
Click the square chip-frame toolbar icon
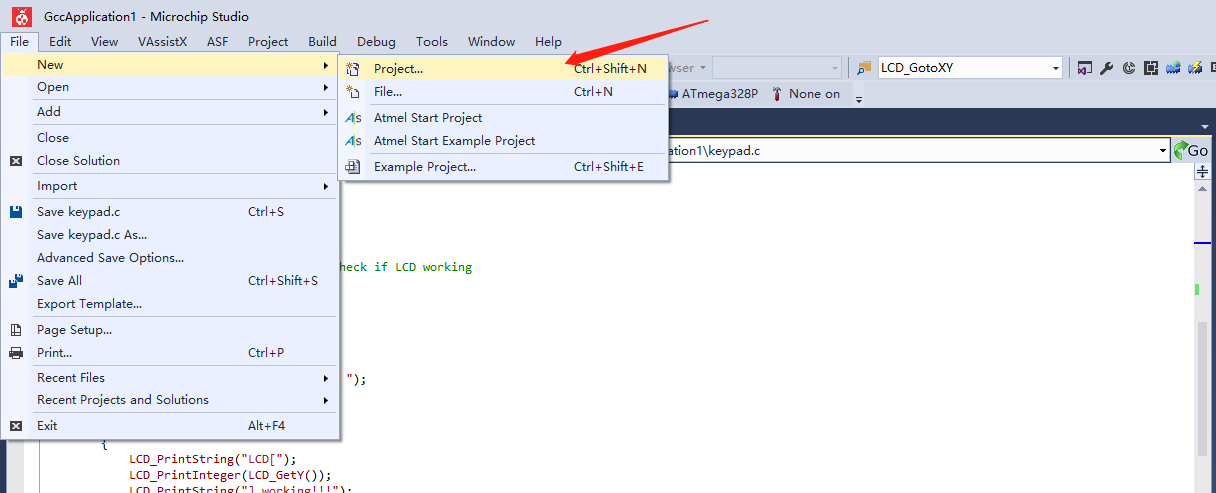click(1151, 68)
